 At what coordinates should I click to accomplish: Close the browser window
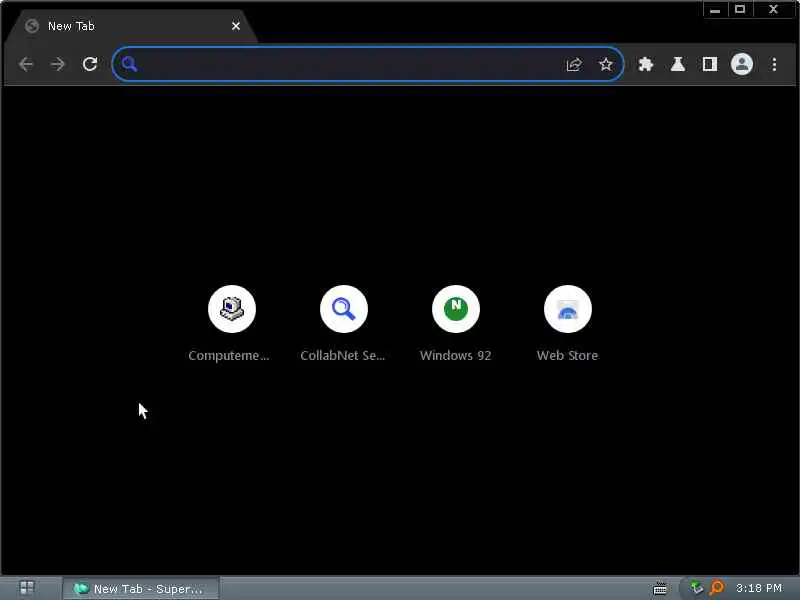(x=773, y=10)
